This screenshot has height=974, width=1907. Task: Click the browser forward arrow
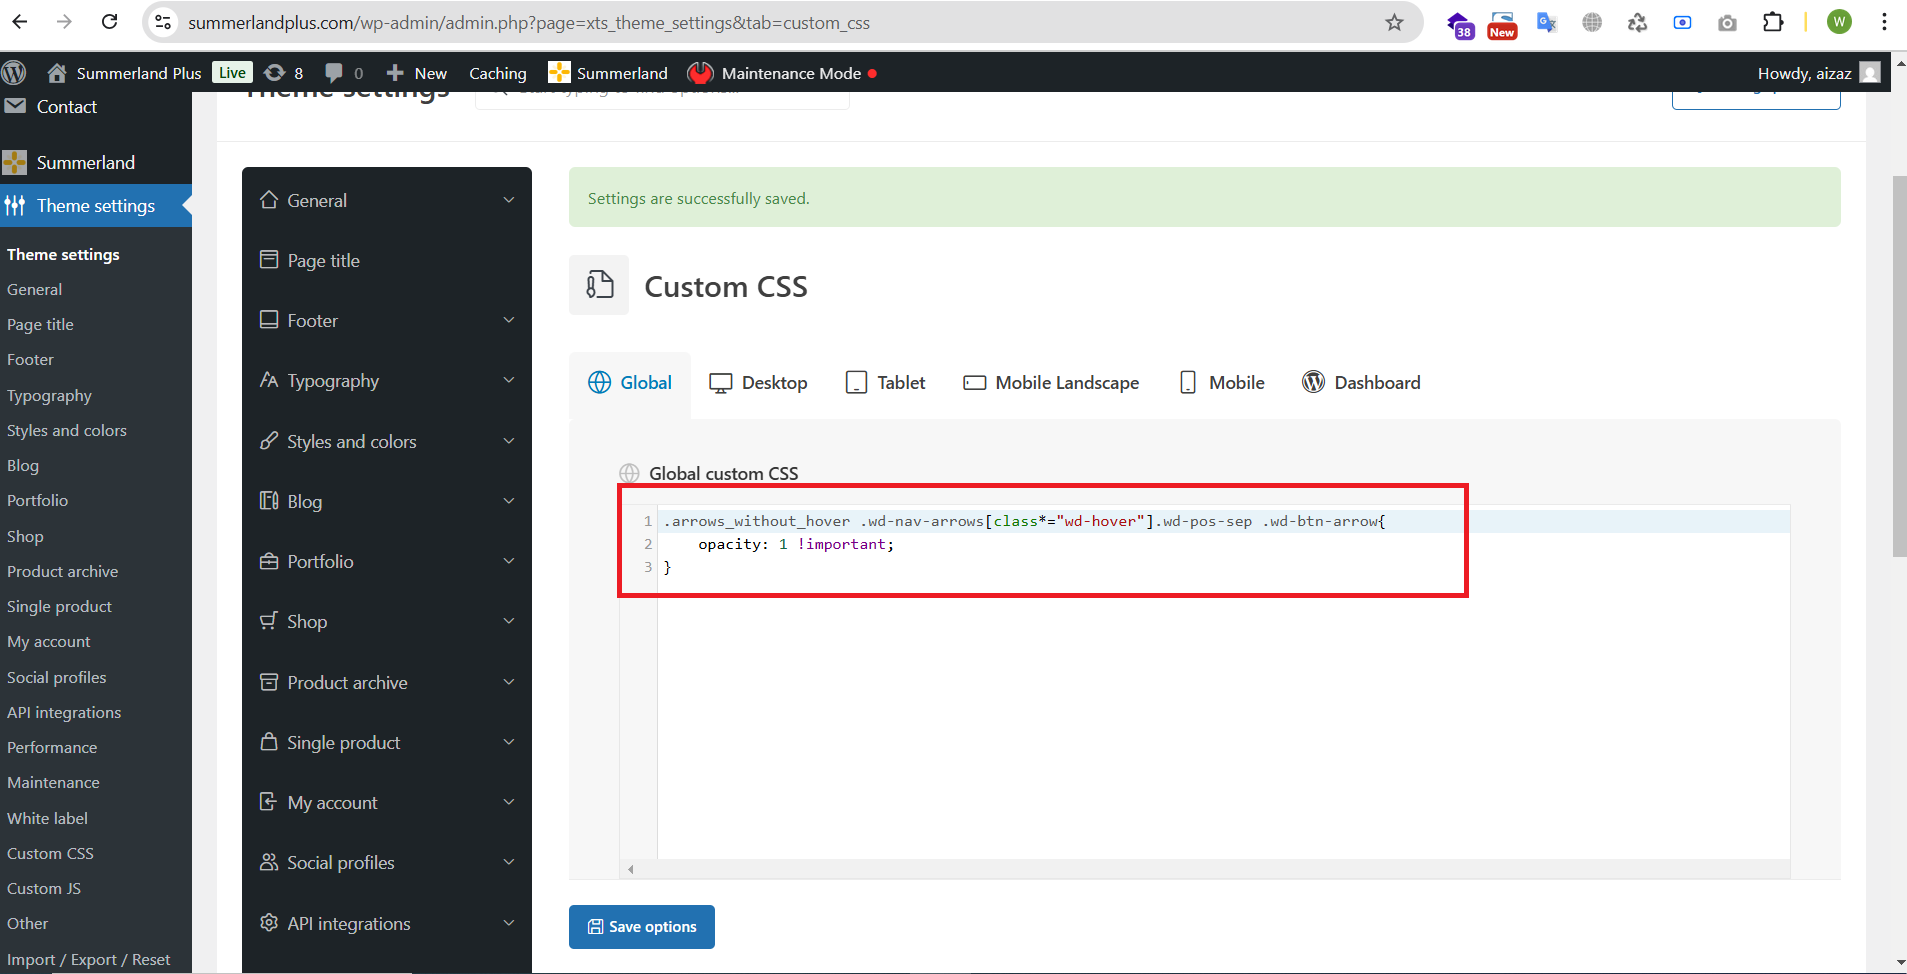(65, 22)
